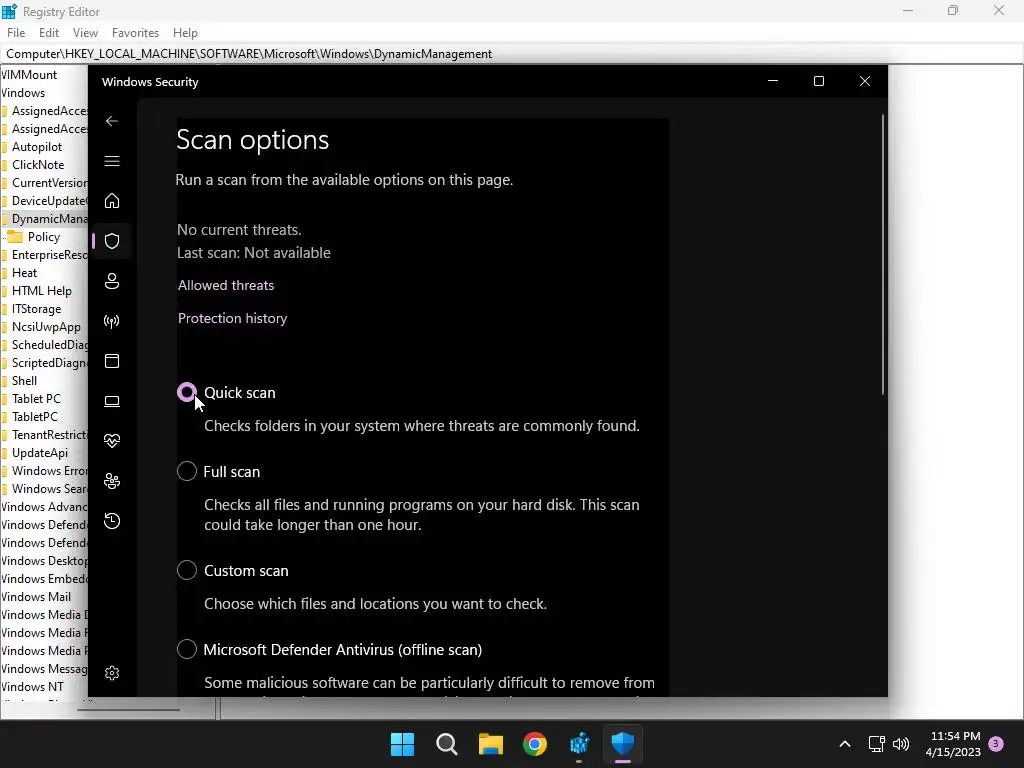Select the Heat registry key
1024x768 pixels.
(x=24, y=273)
